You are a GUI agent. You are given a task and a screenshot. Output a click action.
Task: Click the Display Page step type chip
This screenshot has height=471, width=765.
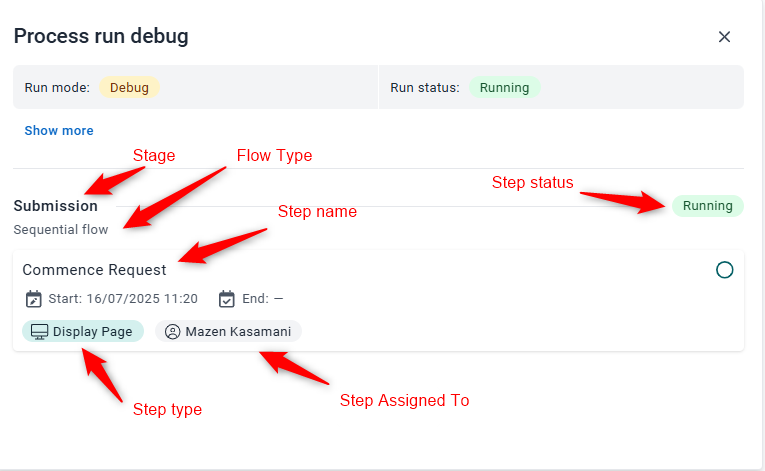click(83, 331)
